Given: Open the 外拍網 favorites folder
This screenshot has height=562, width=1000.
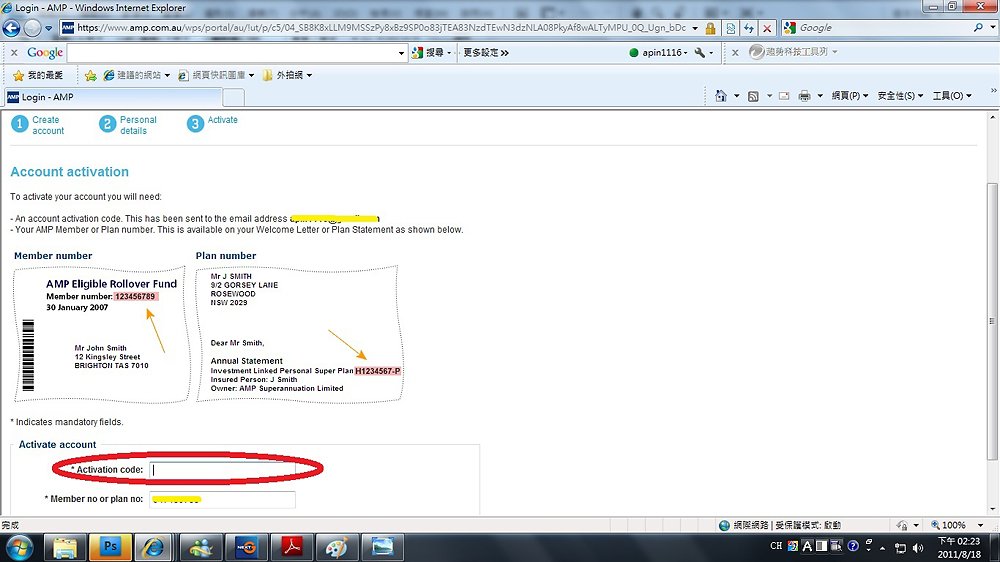Looking at the screenshot, I should pos(287,75).
